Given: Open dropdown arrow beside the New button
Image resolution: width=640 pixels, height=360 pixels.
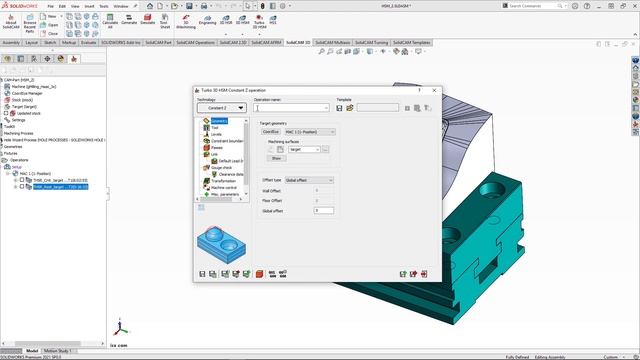Looking at the screenshot, I should 61,16.
